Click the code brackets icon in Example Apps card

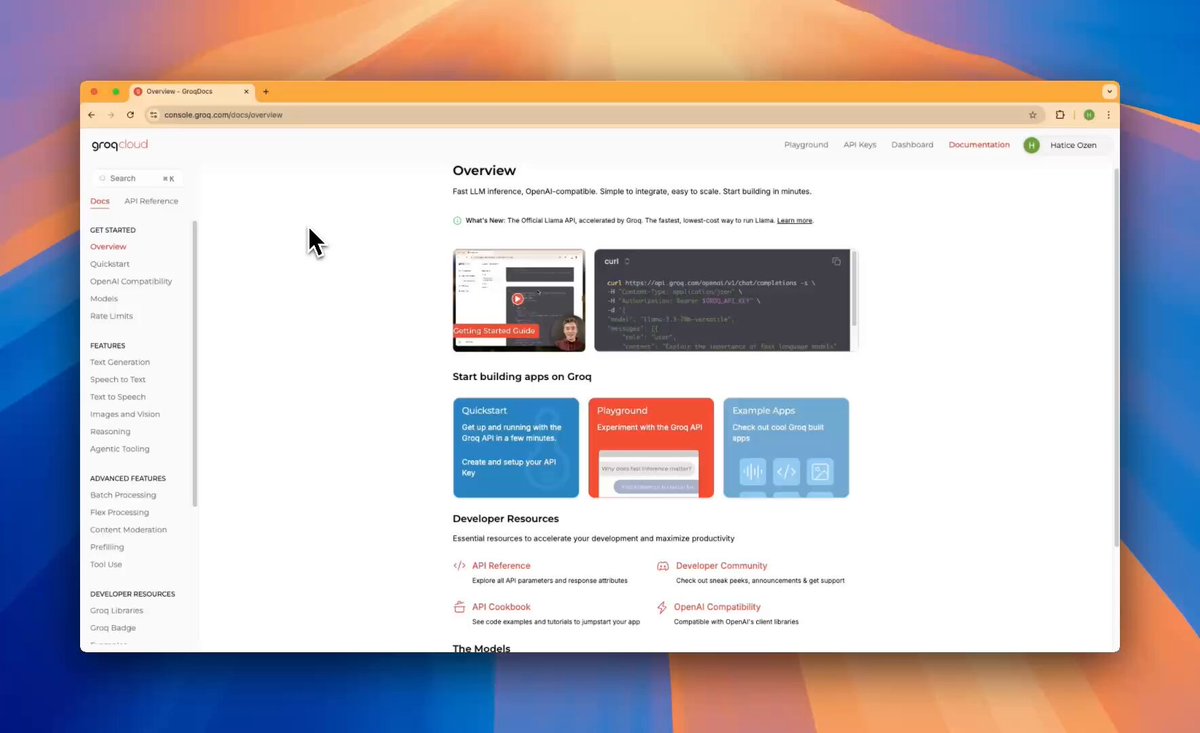(x=786, y=471)
